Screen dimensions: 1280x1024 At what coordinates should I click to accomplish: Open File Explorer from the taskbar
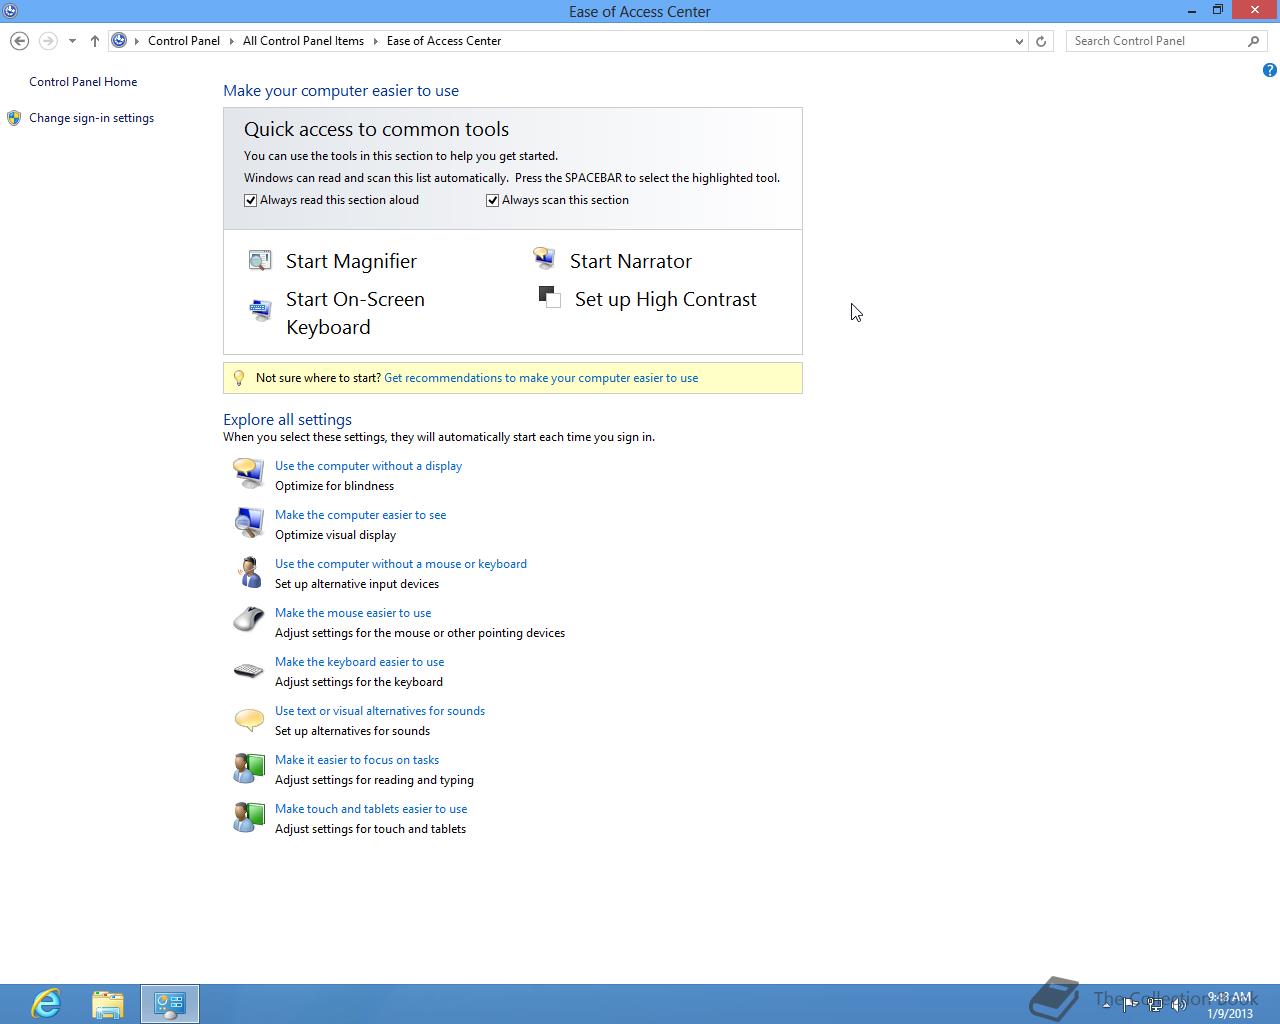[x=108, y=1003]
